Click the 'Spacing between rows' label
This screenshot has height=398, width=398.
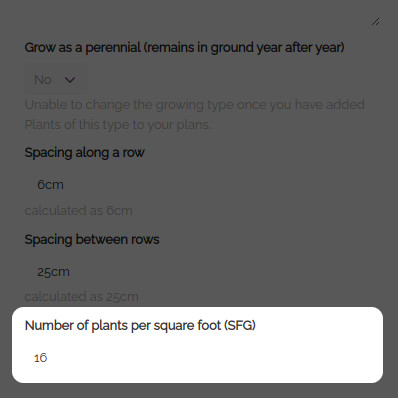92,239
